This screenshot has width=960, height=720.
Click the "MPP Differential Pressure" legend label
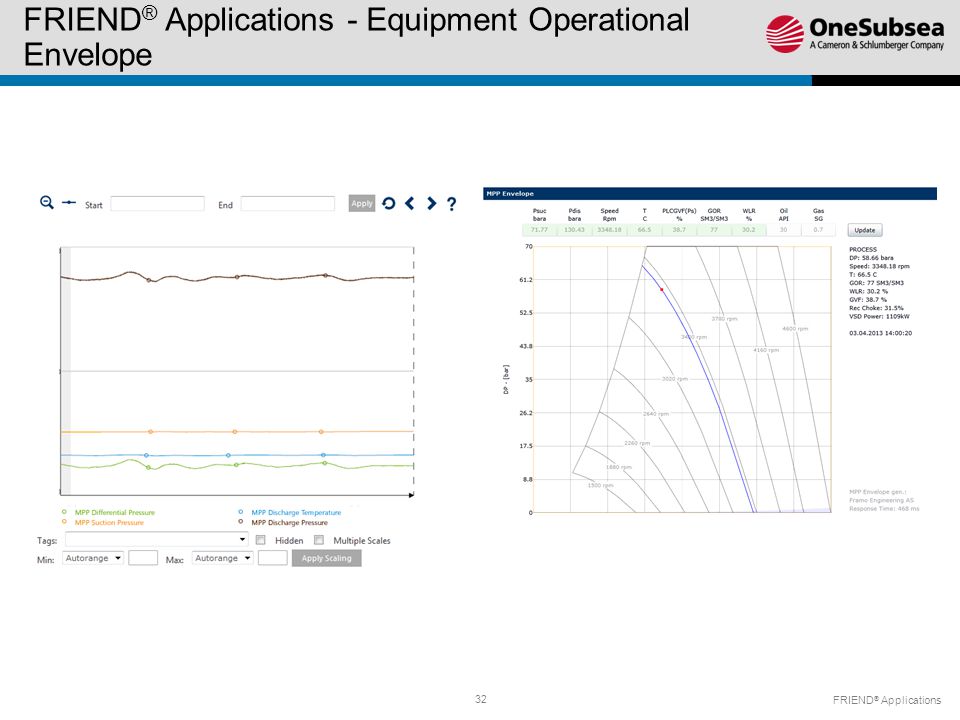(x=114, y=512)
